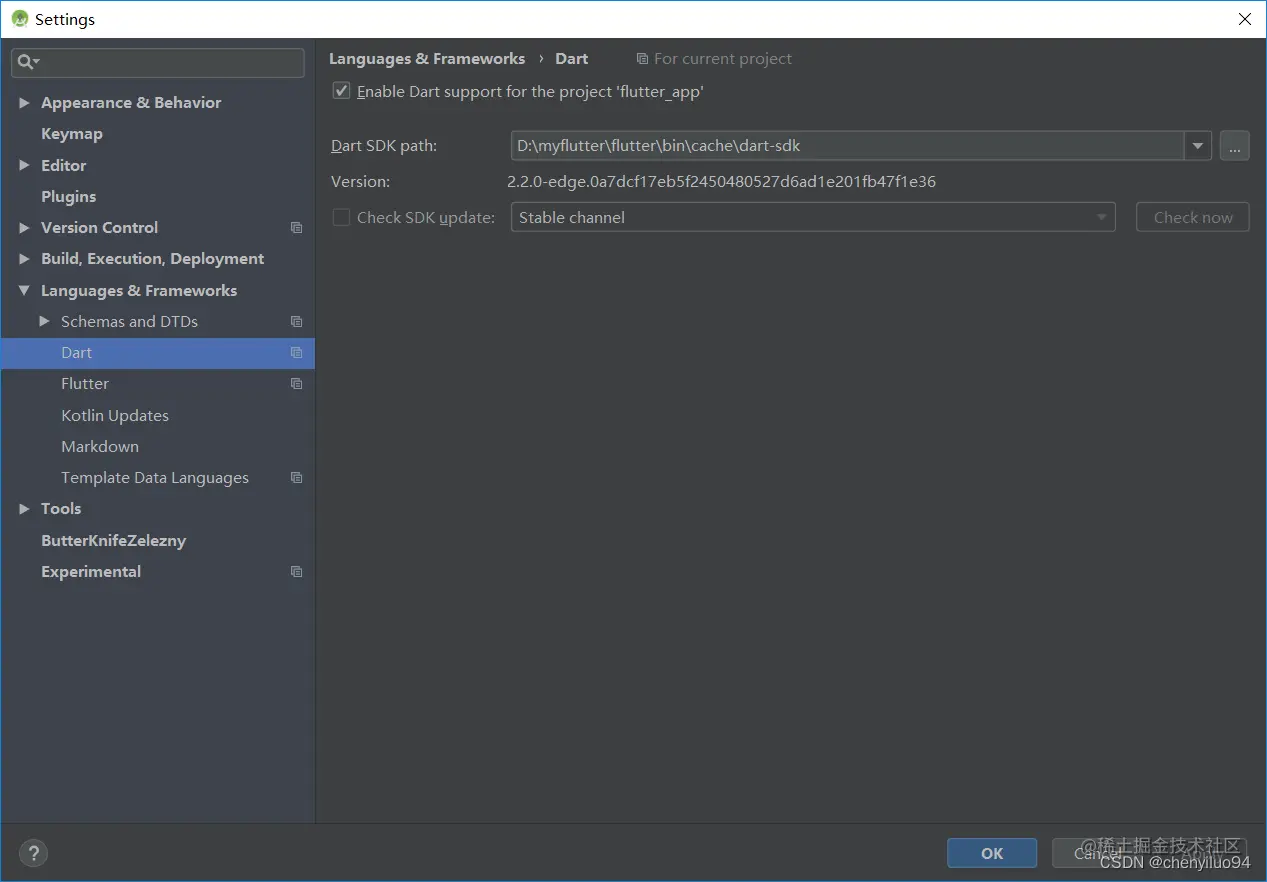Open the Dart SDK path dropdown arrow
This screenshot has width=1267, height=882.
[1198, 146]
